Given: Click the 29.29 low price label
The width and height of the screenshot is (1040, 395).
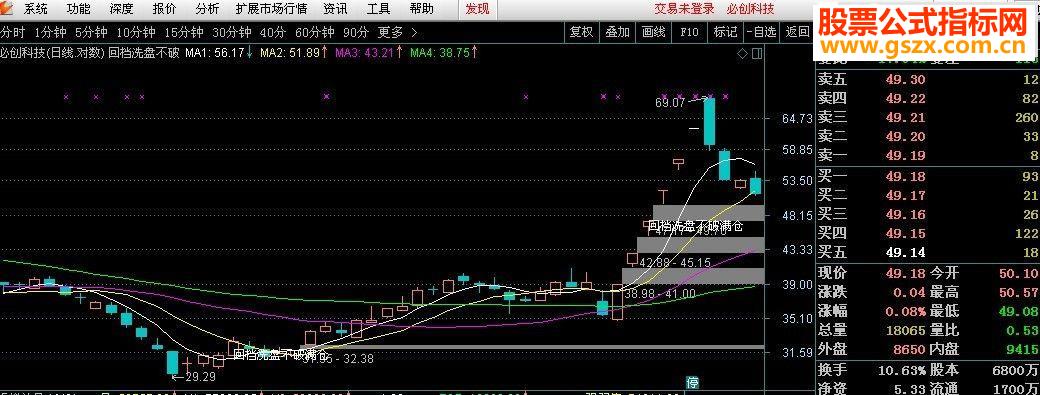Looking at the screenshot, I should pos(200,376).
